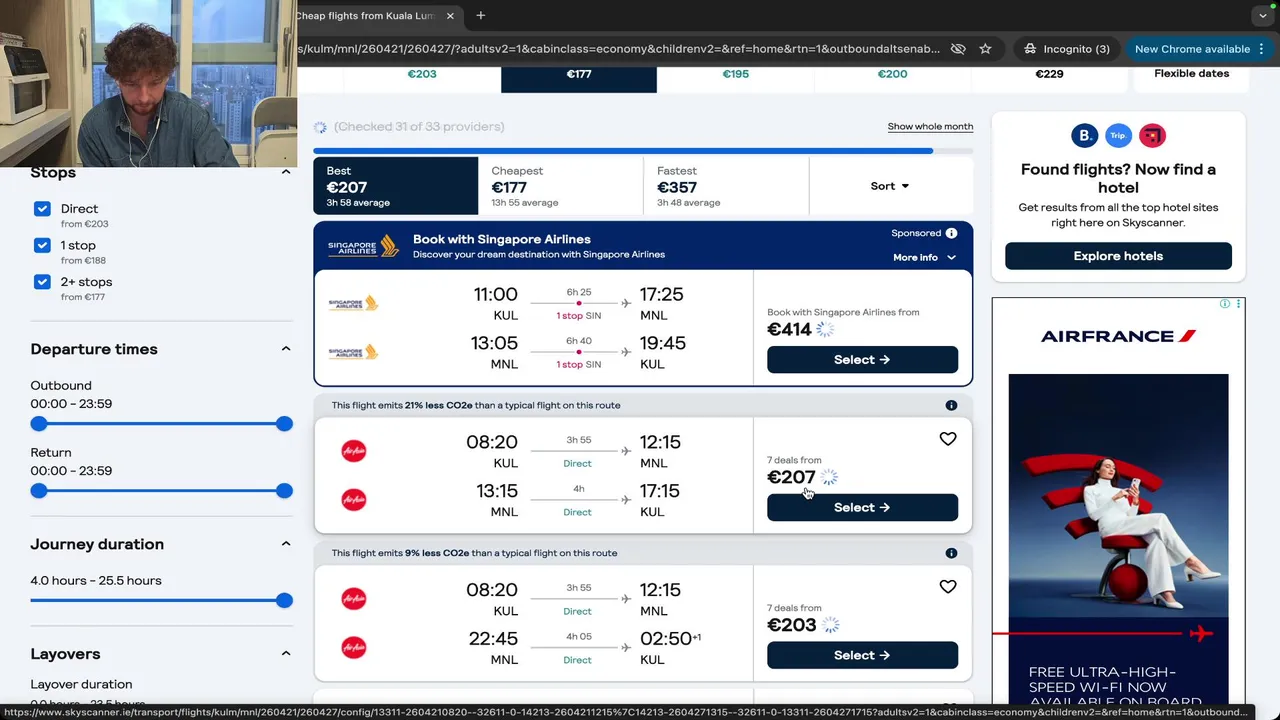The height and width of the screenshot is (720, 1280).
Task: Click 'Book with Singapore Airlines' heading
Action: (x=502, y=240)
